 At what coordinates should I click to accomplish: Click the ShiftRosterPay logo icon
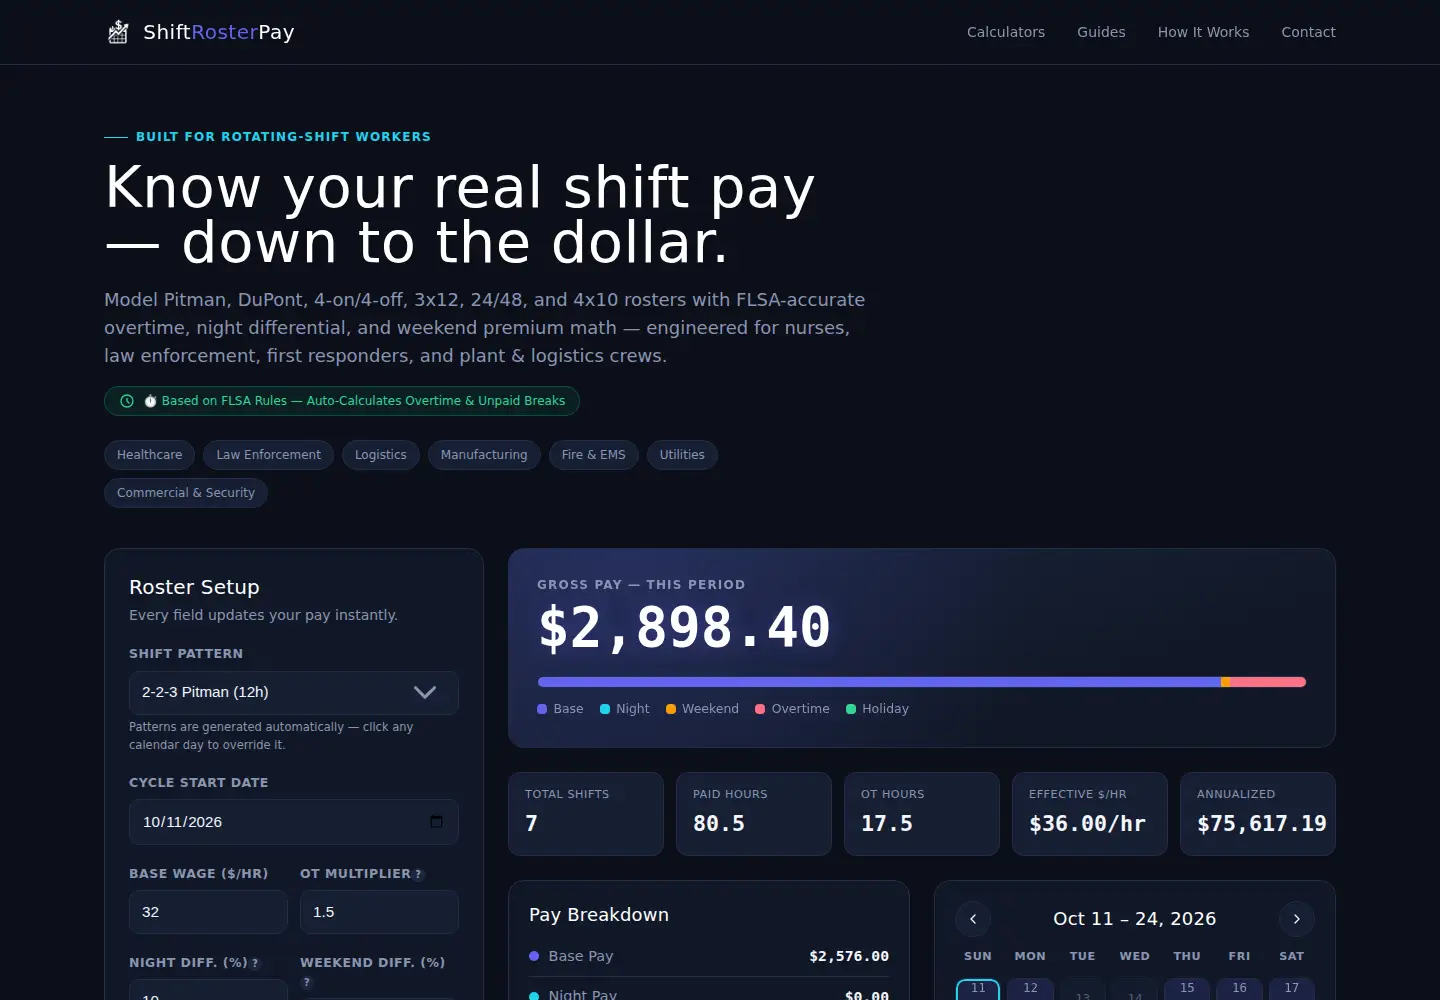118,32
